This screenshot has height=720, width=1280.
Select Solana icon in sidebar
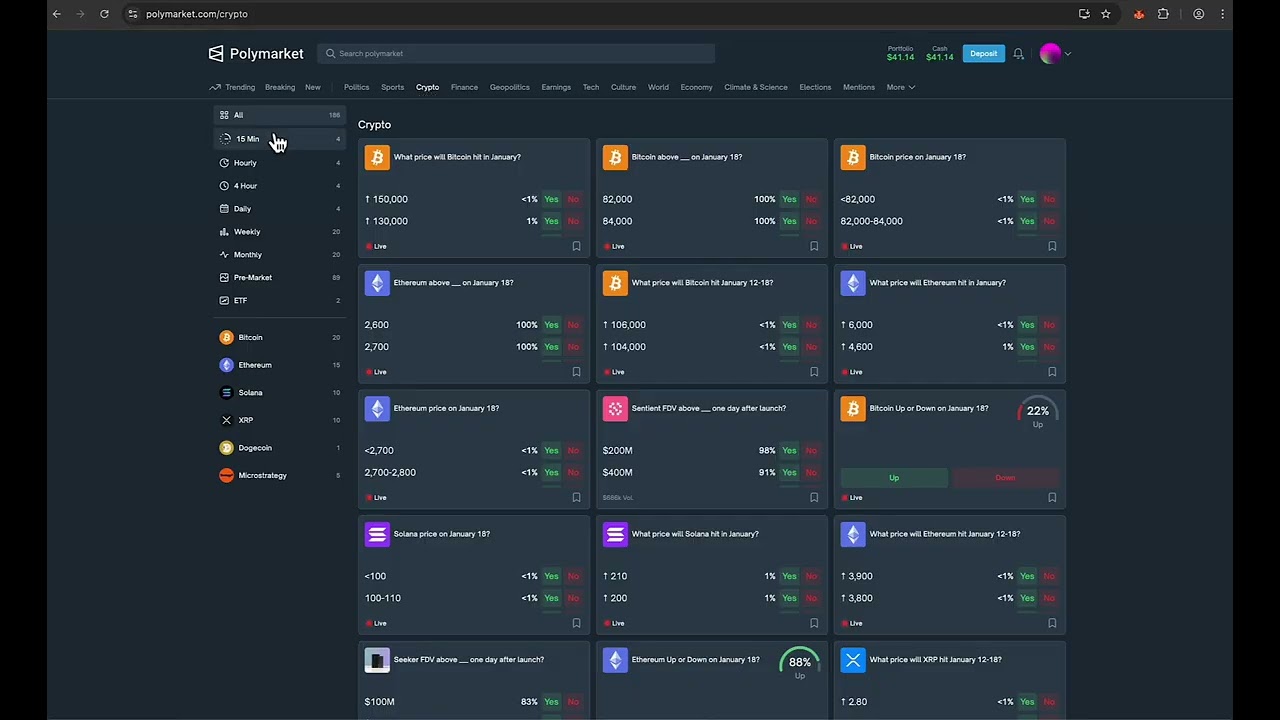click(x=226, y=393)
